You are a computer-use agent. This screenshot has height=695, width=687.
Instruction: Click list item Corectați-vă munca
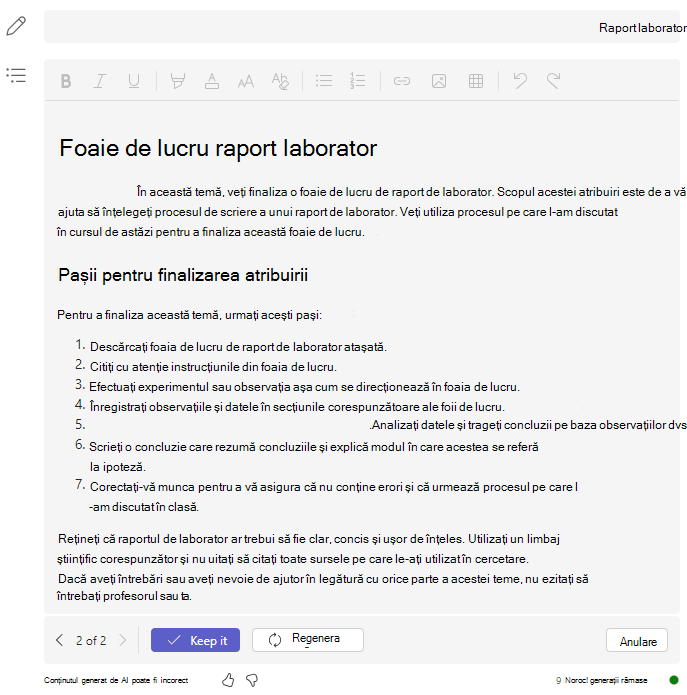[333, 496]
